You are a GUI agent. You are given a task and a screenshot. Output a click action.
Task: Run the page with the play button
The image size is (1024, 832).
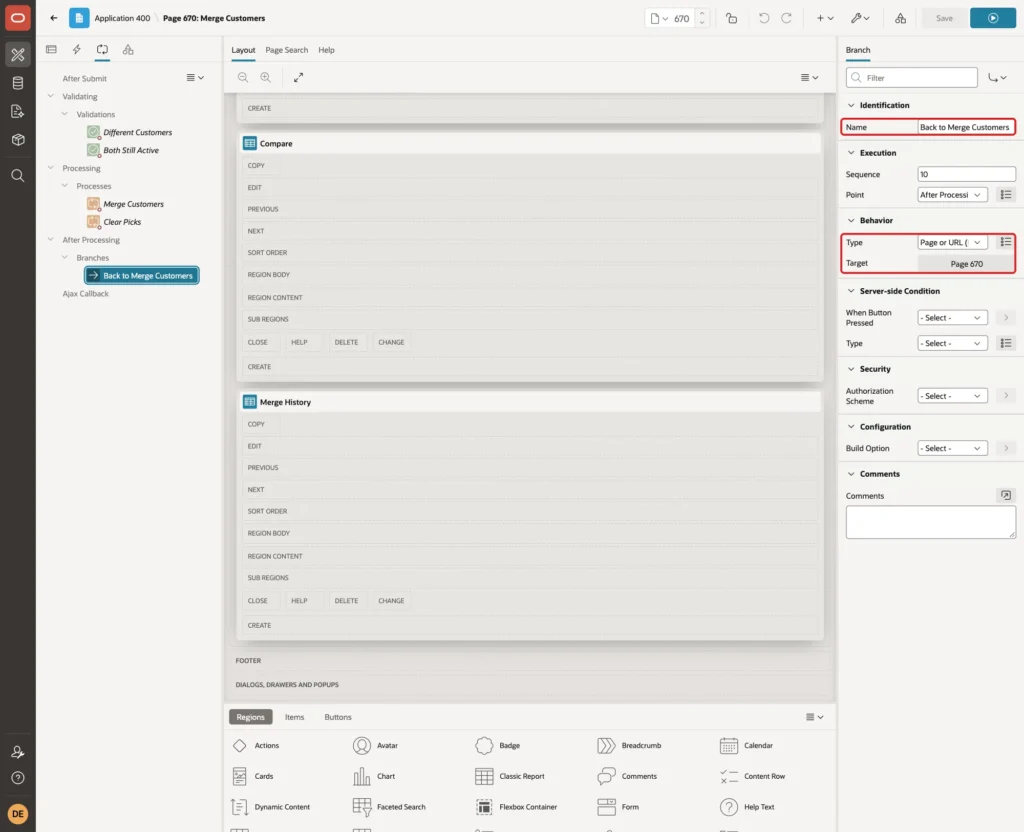pyautogui.click(x=993, y=18)
